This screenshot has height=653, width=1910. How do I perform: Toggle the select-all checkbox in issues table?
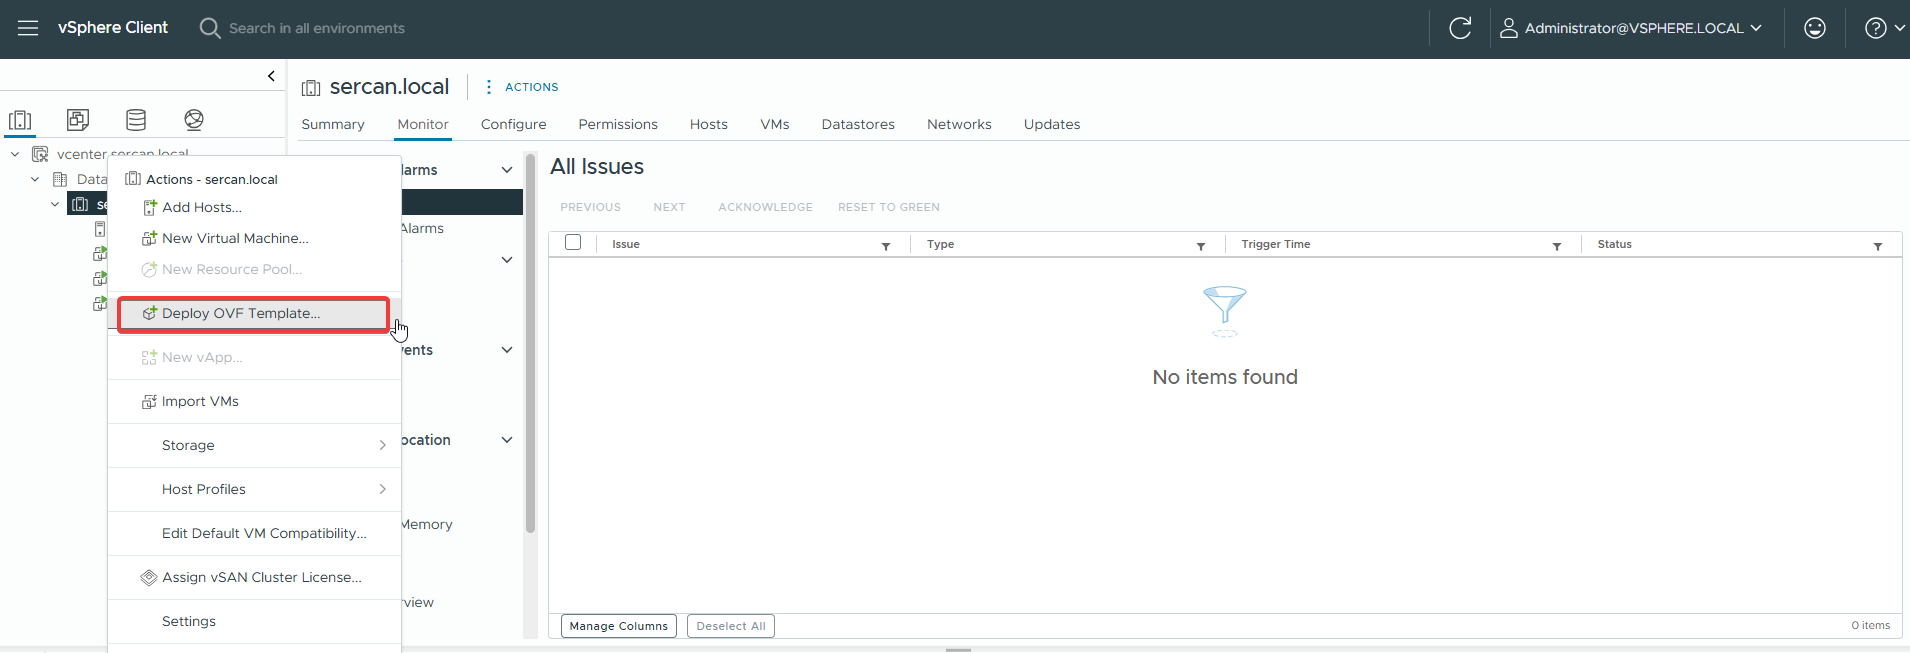tap(573, 243)
